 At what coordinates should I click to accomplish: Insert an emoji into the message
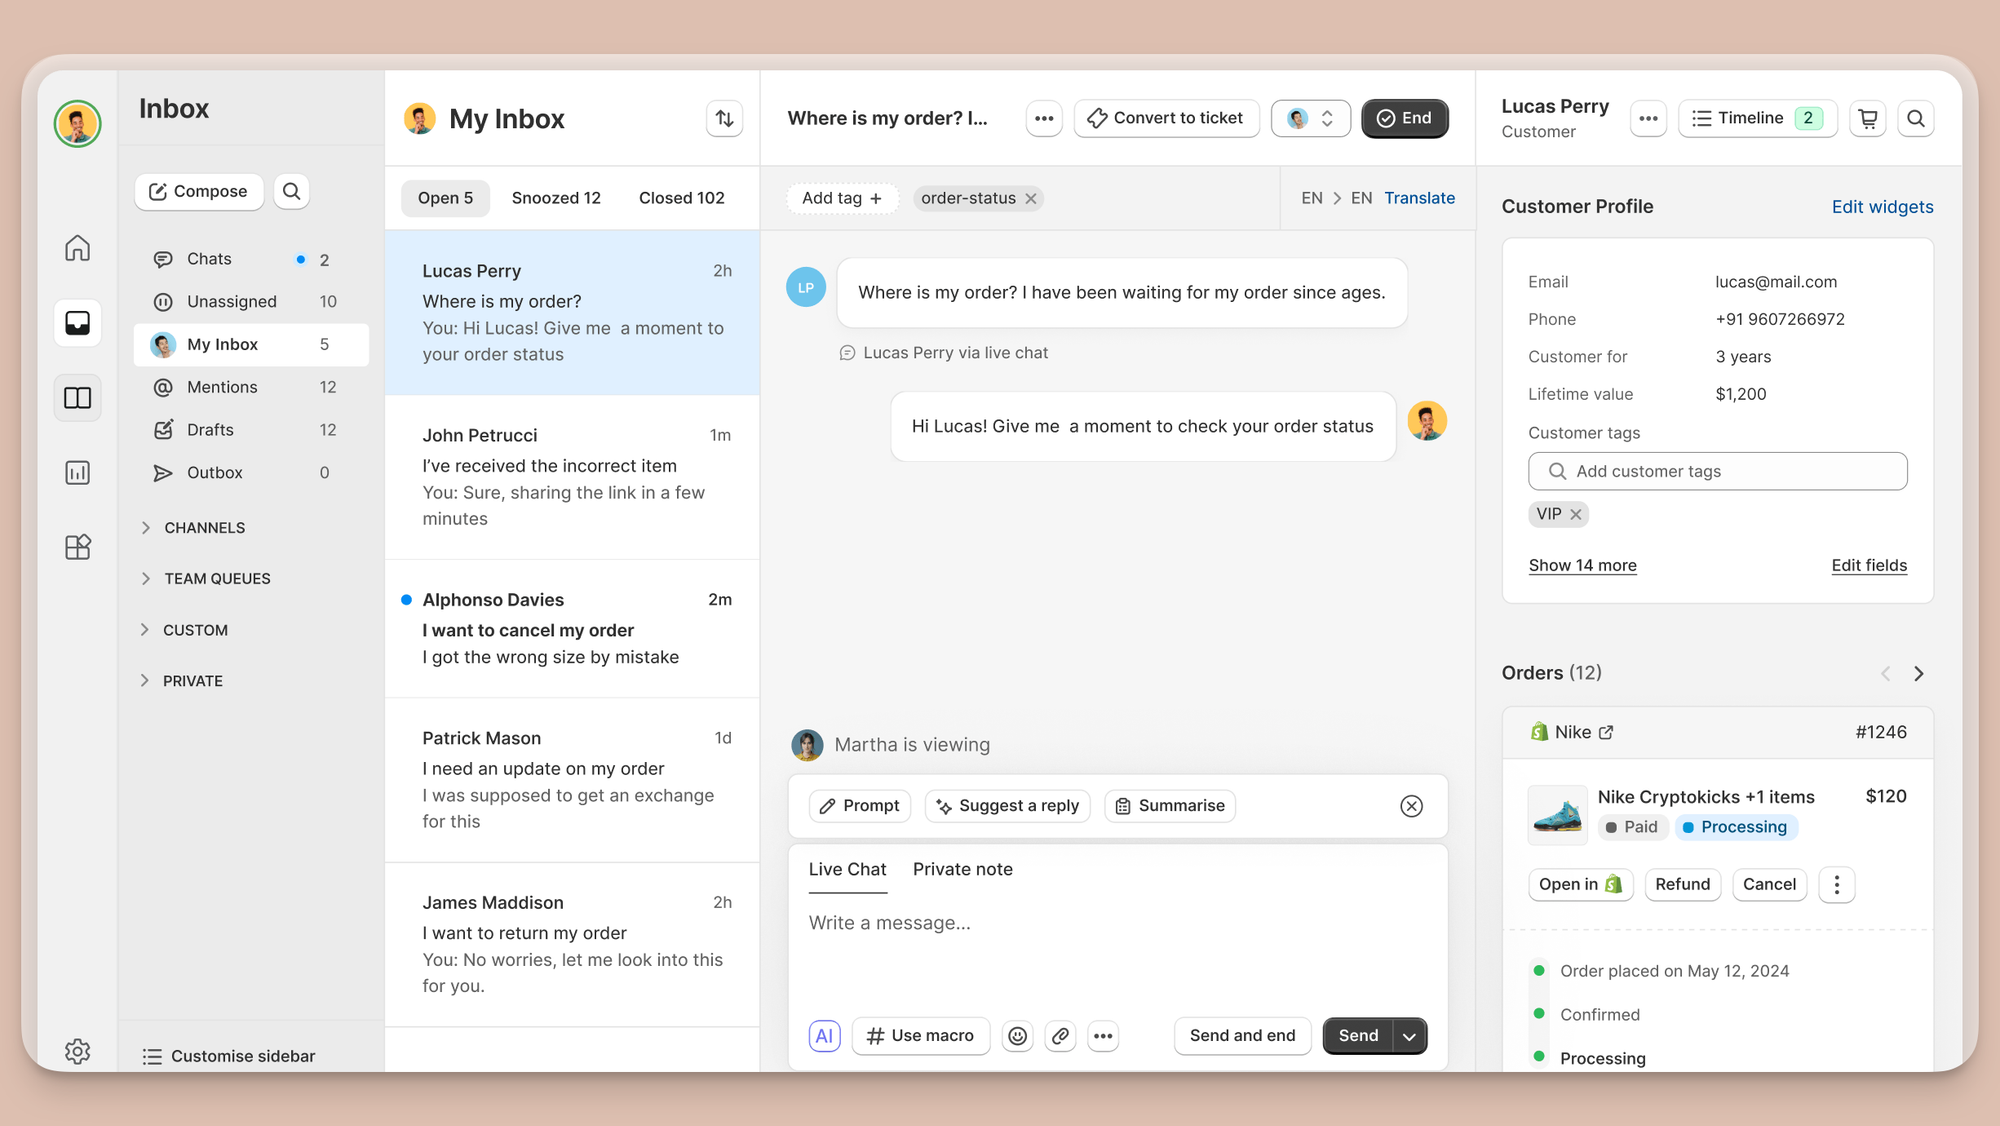(1018, 1035)
